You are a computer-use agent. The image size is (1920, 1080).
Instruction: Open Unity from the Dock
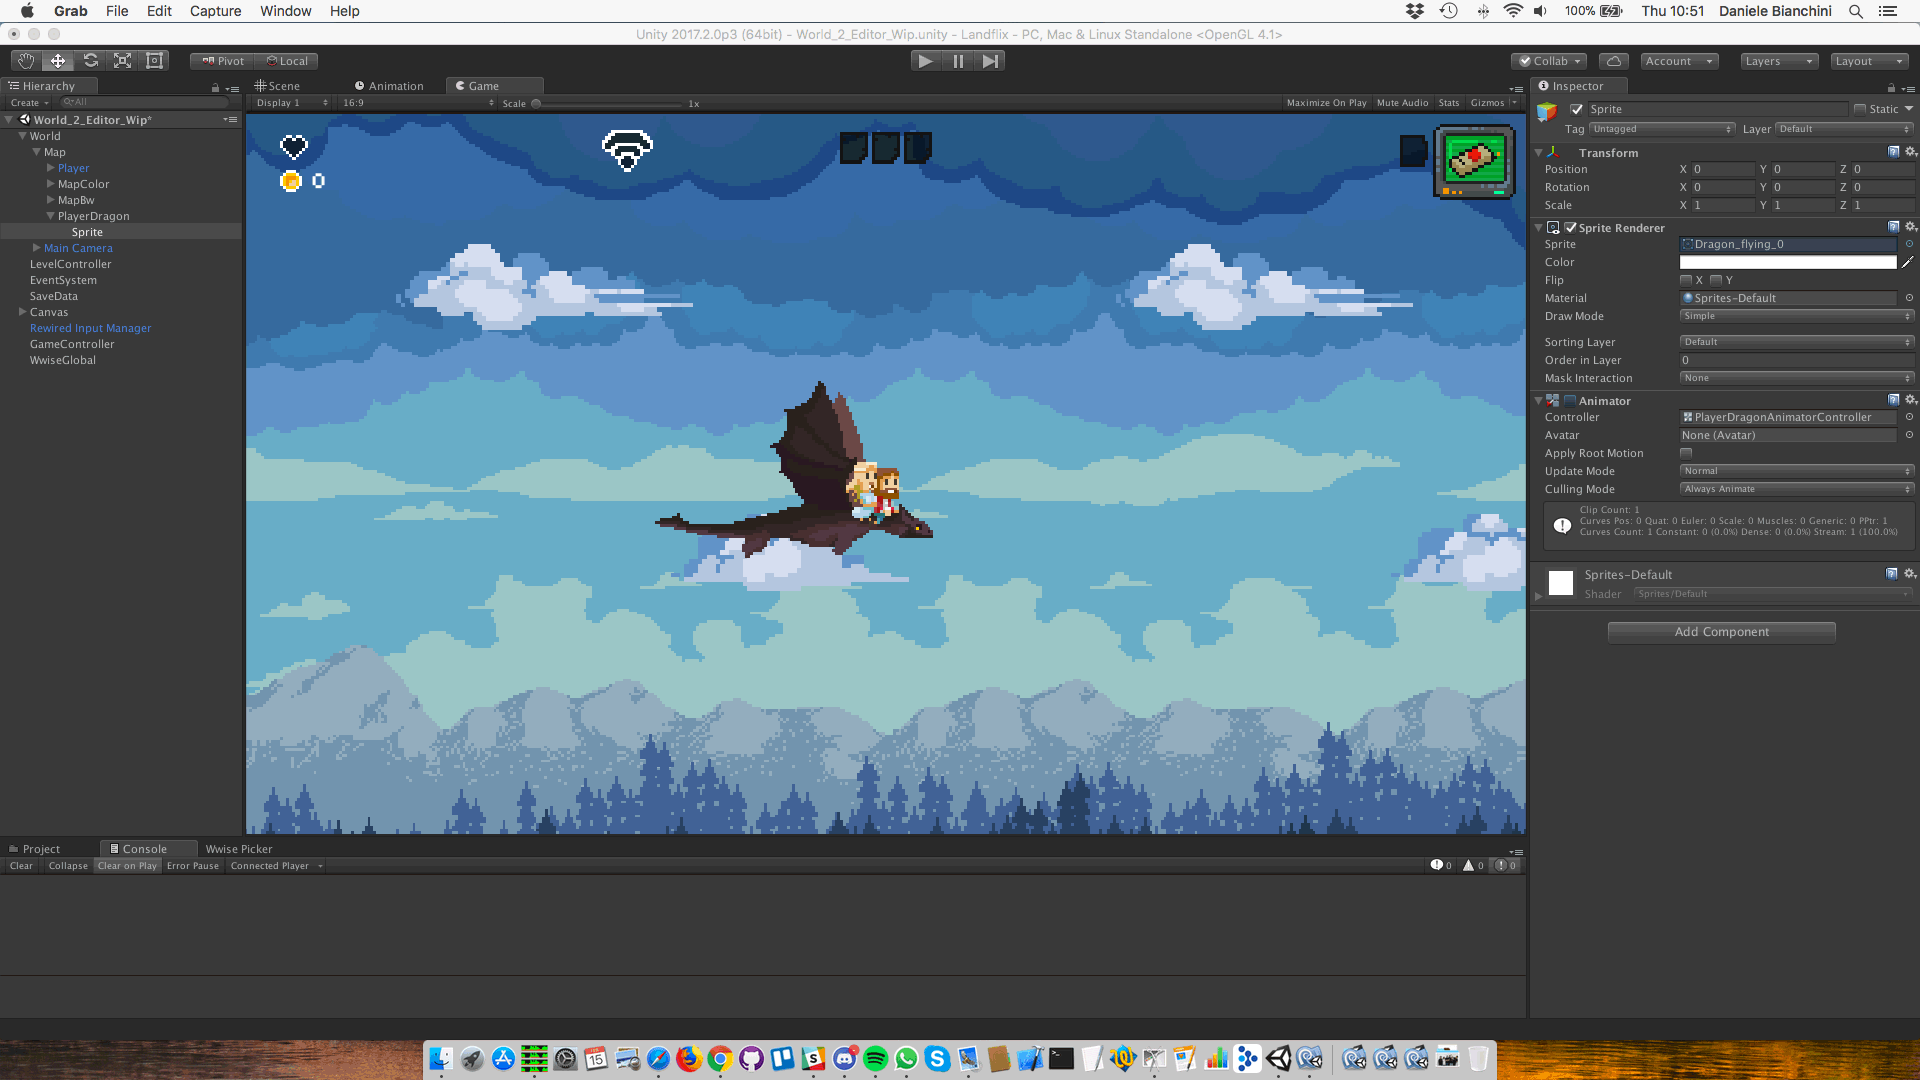(1279, 1058)
